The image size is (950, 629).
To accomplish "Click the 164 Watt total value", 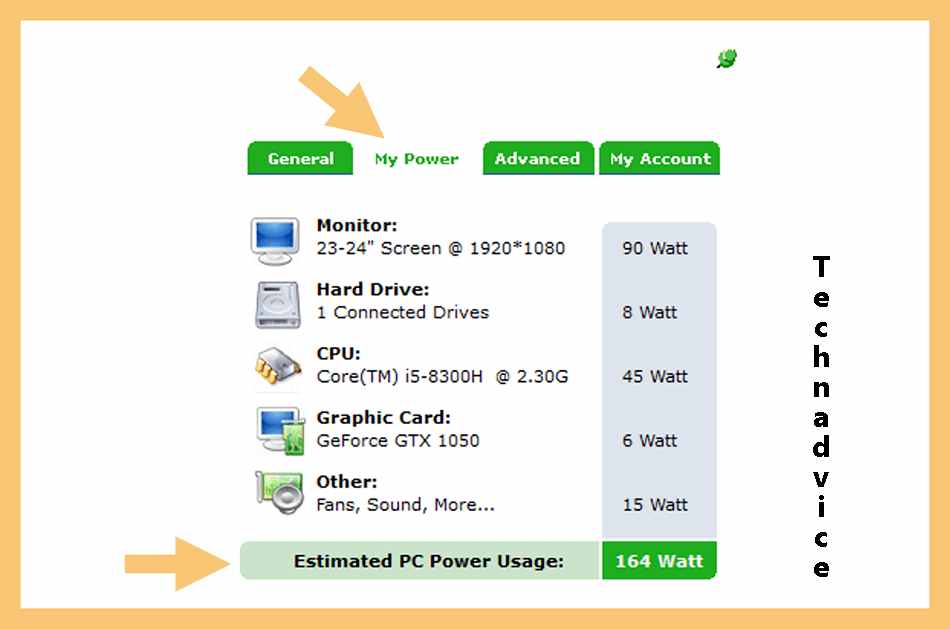I will 659,561.
